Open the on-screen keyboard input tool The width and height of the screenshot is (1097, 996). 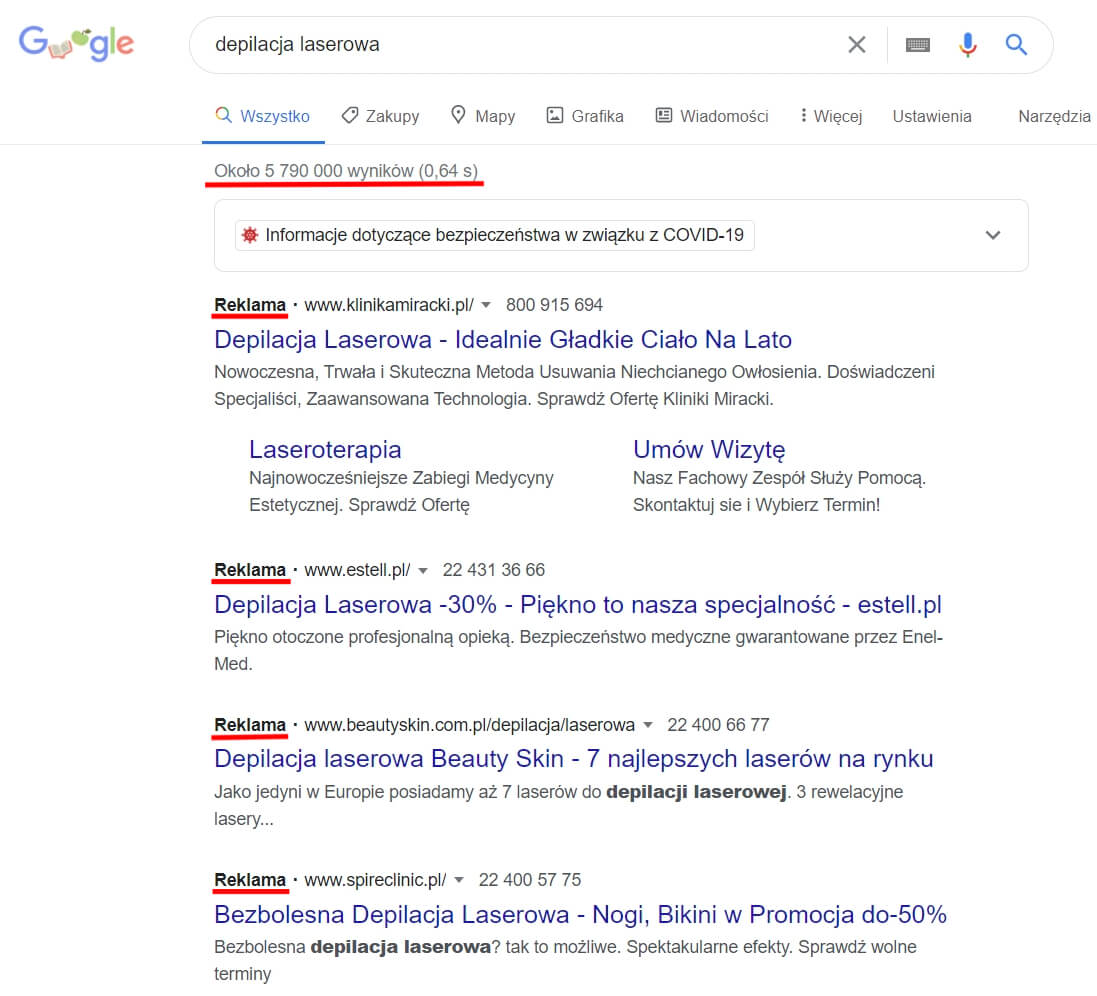click(917, 45)
